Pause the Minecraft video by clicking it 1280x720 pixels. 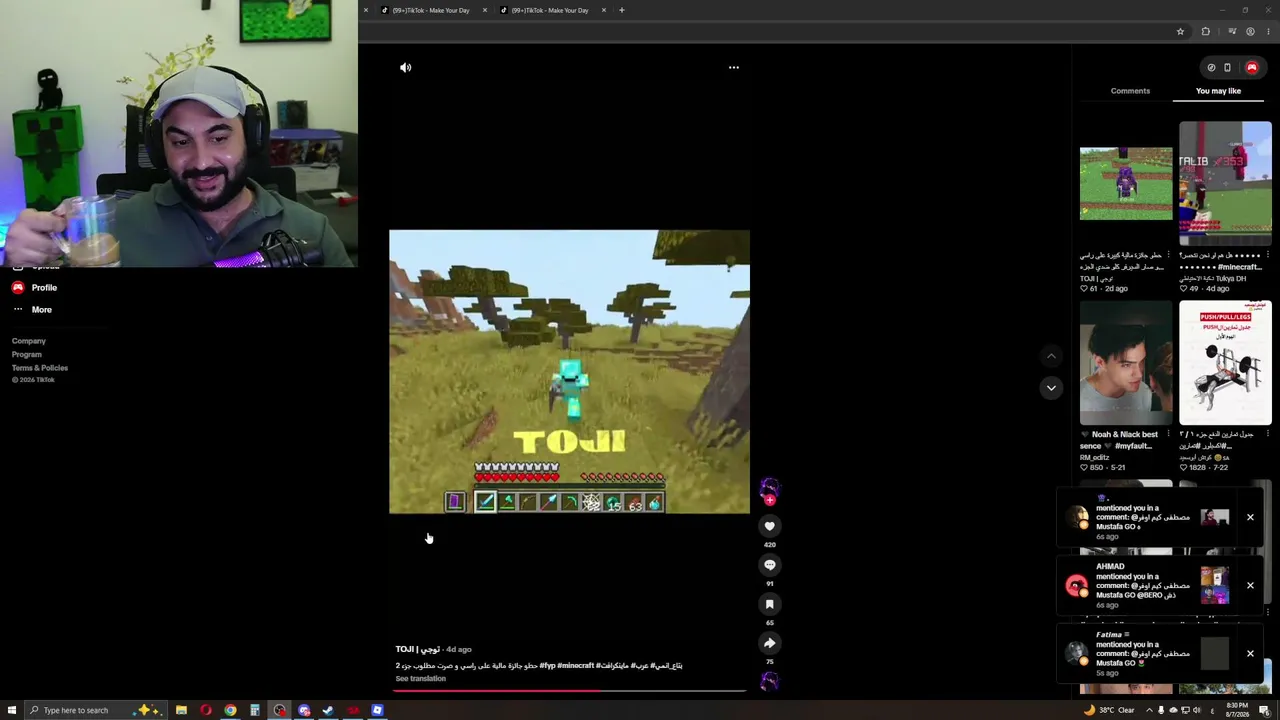(569, 372)
